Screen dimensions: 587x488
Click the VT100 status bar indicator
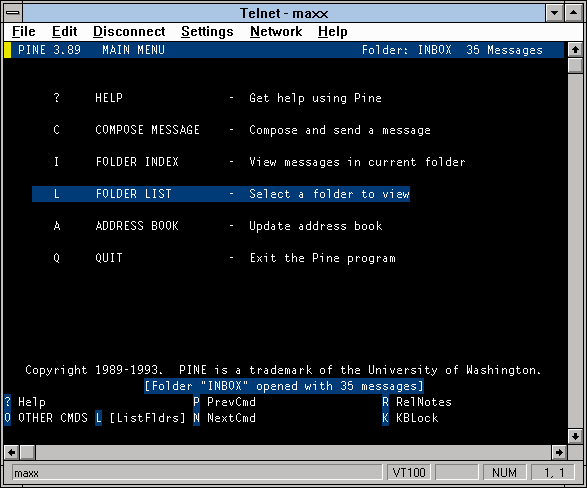click(409, 473)
